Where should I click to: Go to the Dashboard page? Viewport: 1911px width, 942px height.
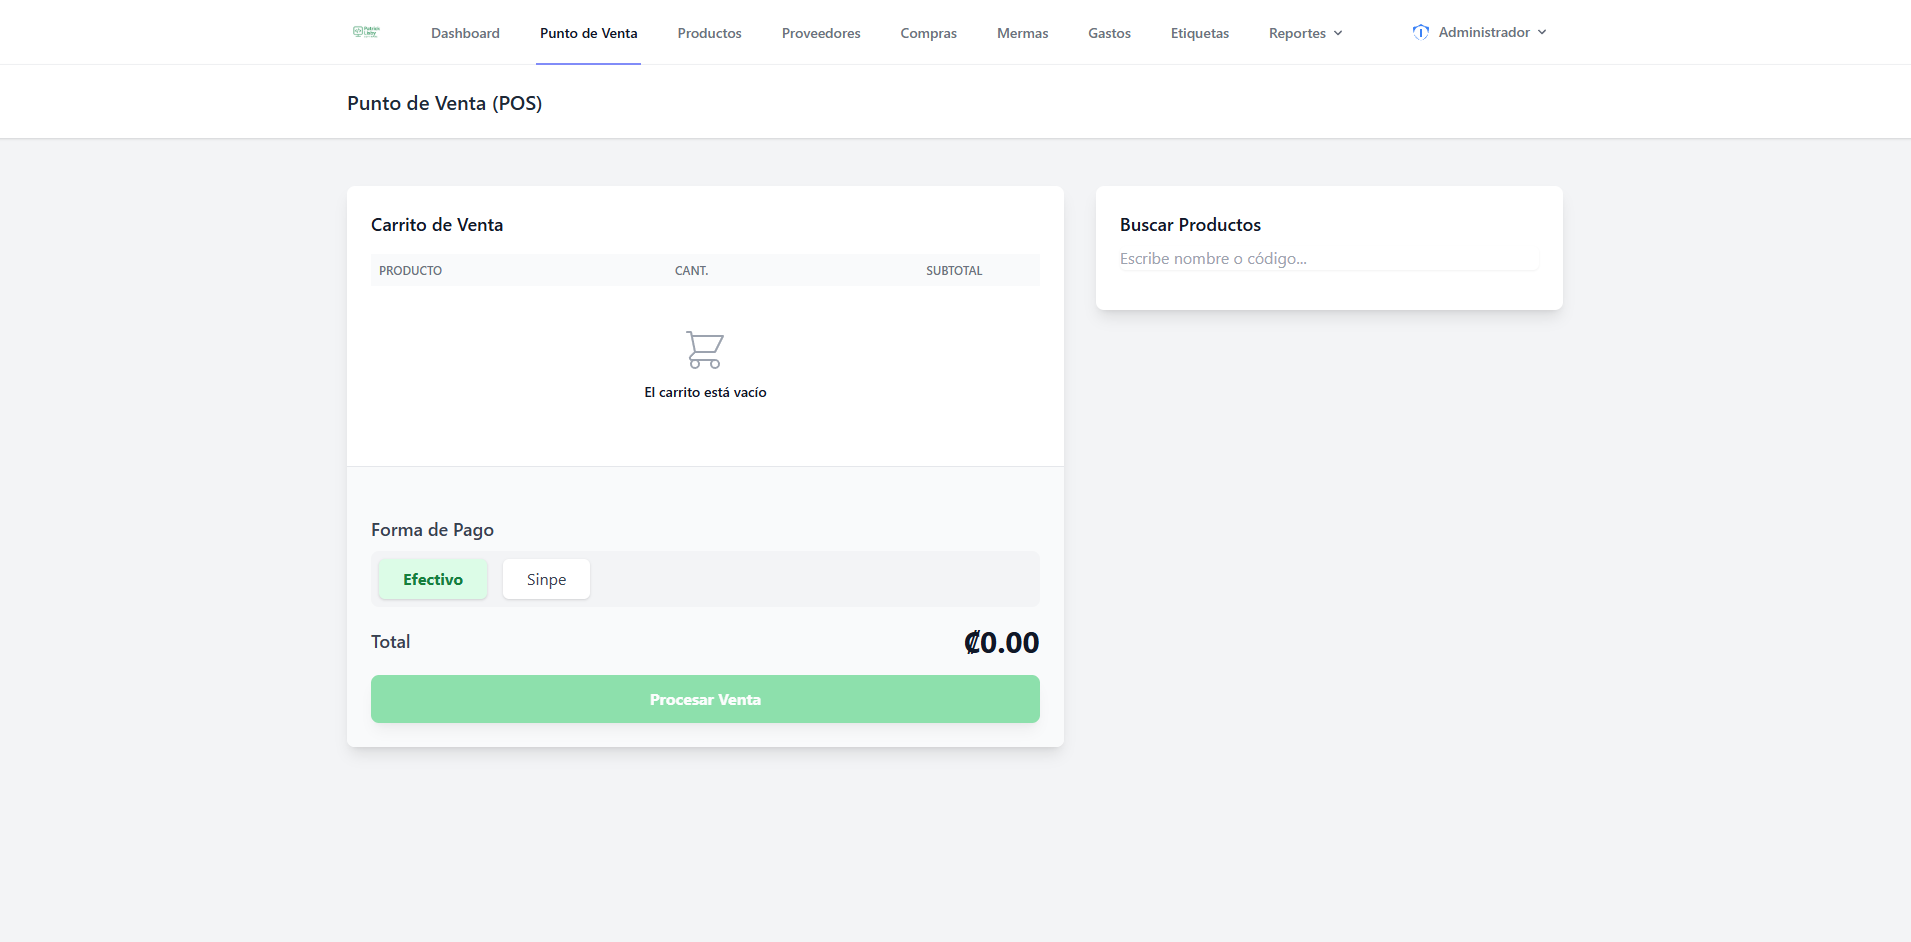[x=465, y=33]
